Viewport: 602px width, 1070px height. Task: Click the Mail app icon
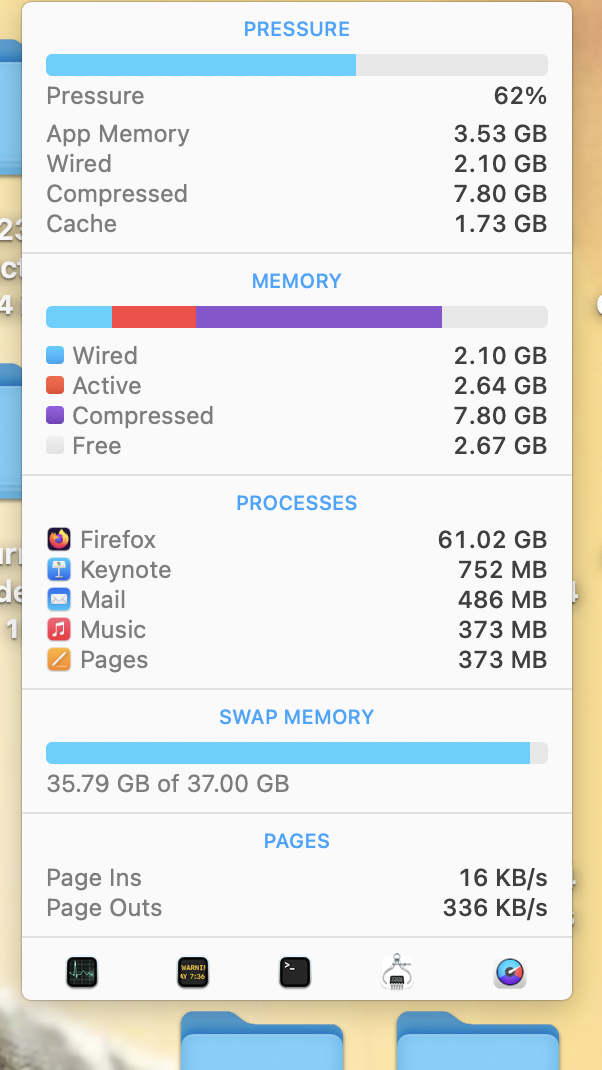tap(58, 599)
